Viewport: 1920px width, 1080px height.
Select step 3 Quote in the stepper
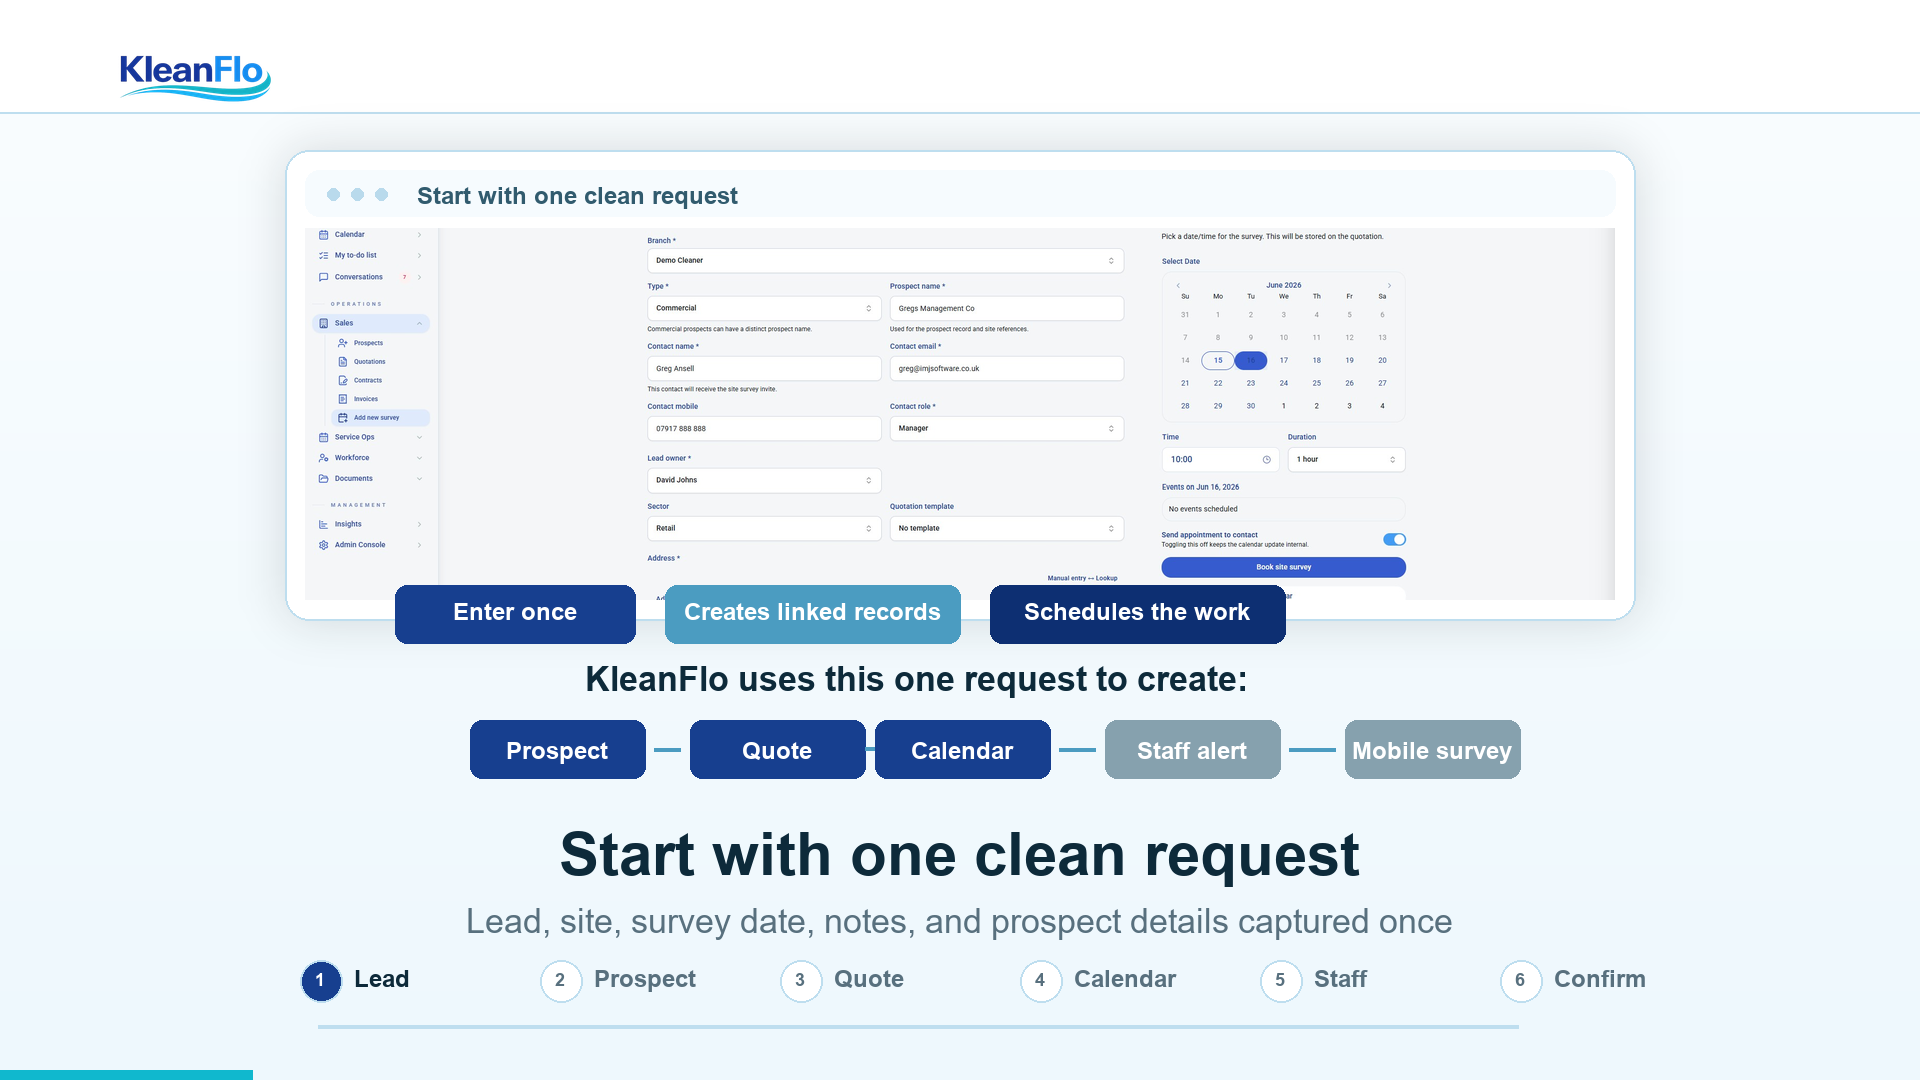842,981
